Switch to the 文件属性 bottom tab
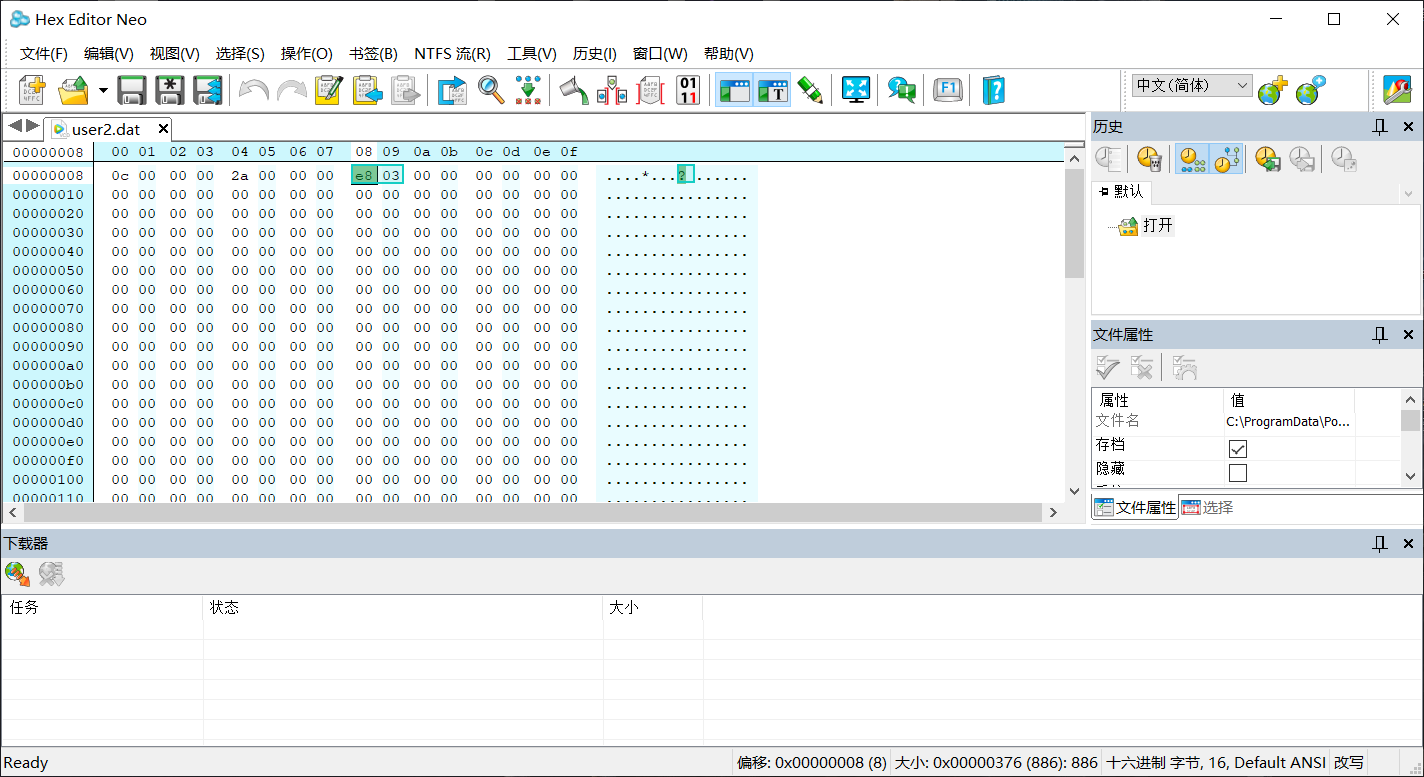This screenshot has height=777, width=1424. pos(1136,507)
